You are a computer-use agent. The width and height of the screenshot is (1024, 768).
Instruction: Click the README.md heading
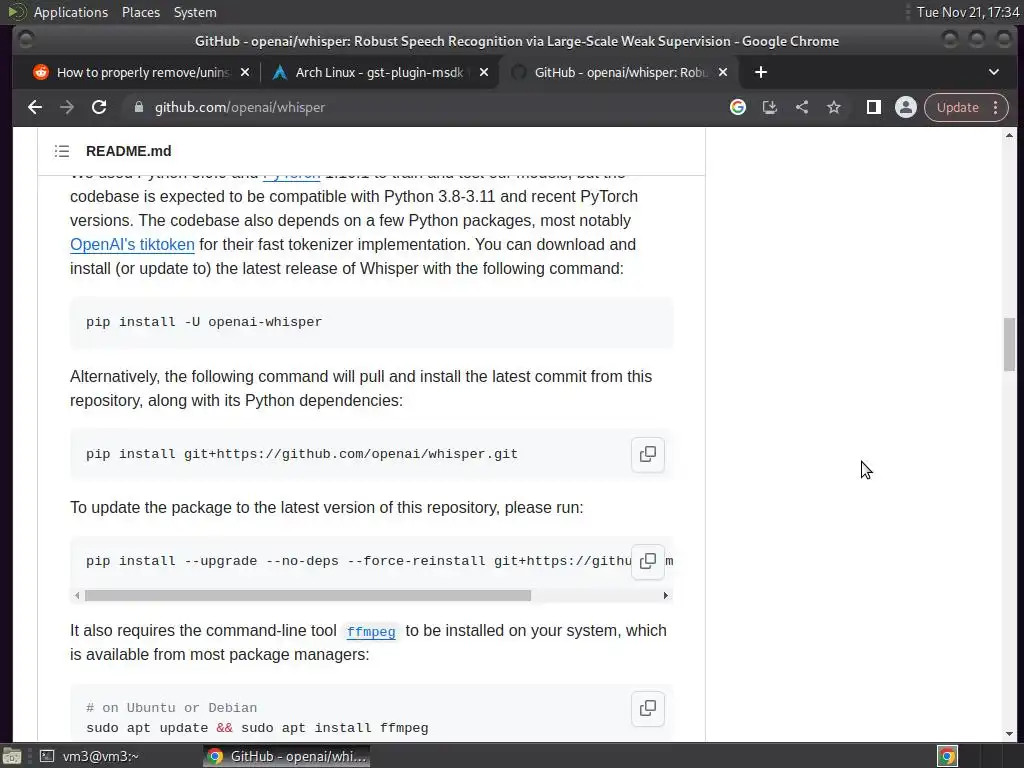coord(129,152)
